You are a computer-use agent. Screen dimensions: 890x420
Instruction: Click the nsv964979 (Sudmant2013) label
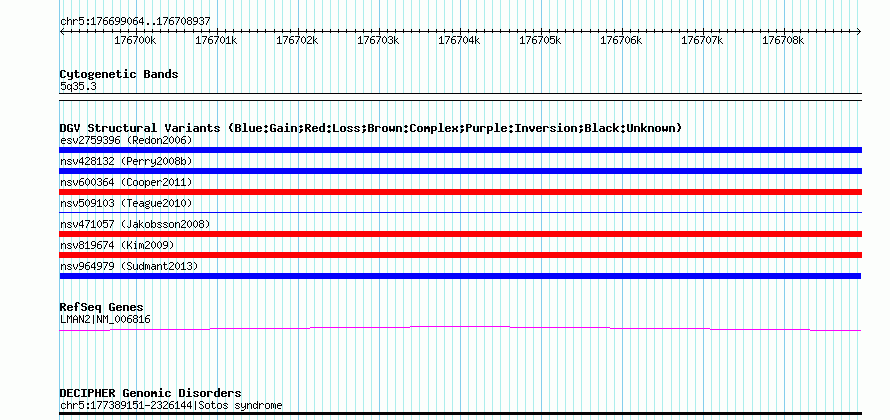pyautogui.click(x=129, y=266)
